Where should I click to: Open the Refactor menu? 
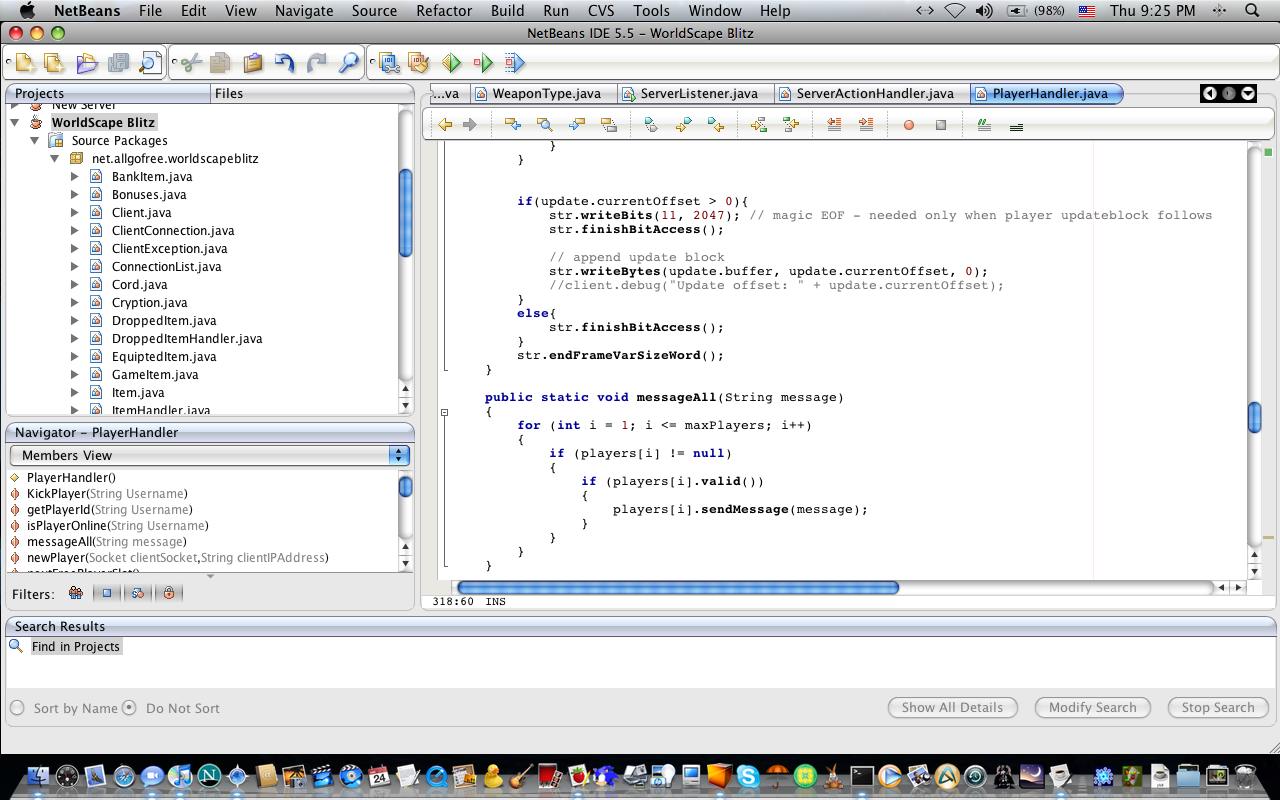tap(444, 11)
